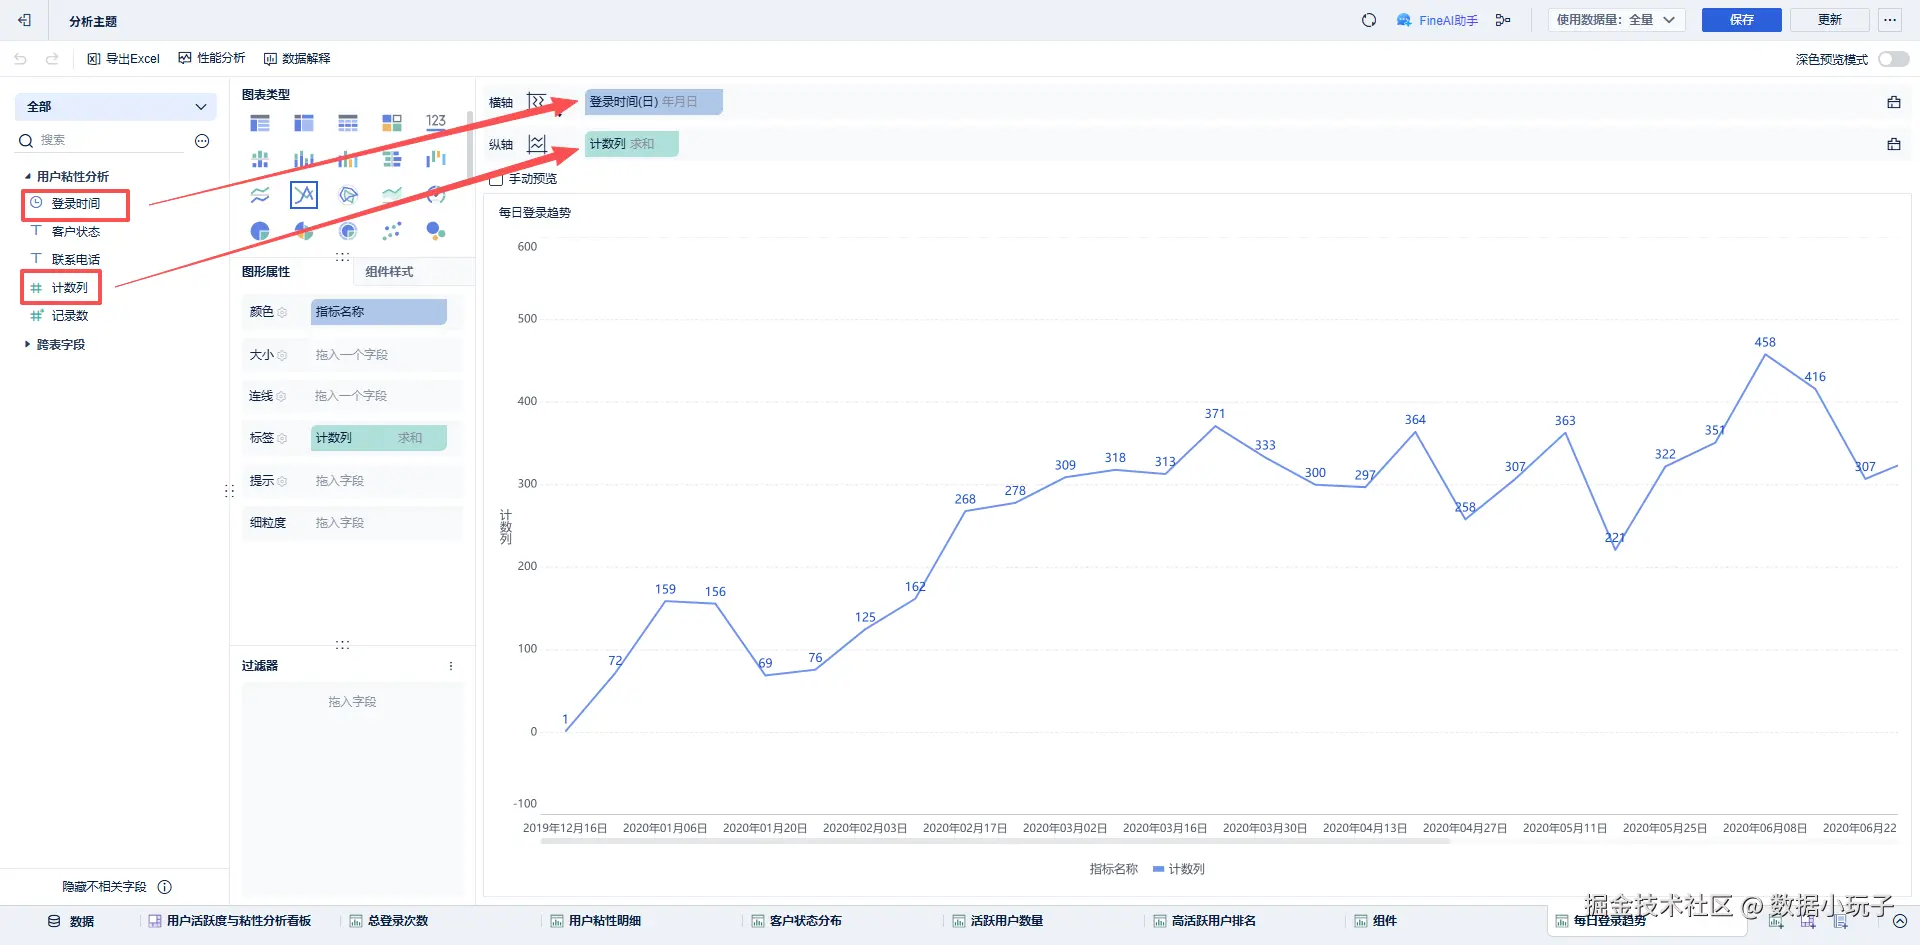Open the more options ellipsis menu
The width and height of the screenshot is (1920, 945).
click(x=1889, y=20)
